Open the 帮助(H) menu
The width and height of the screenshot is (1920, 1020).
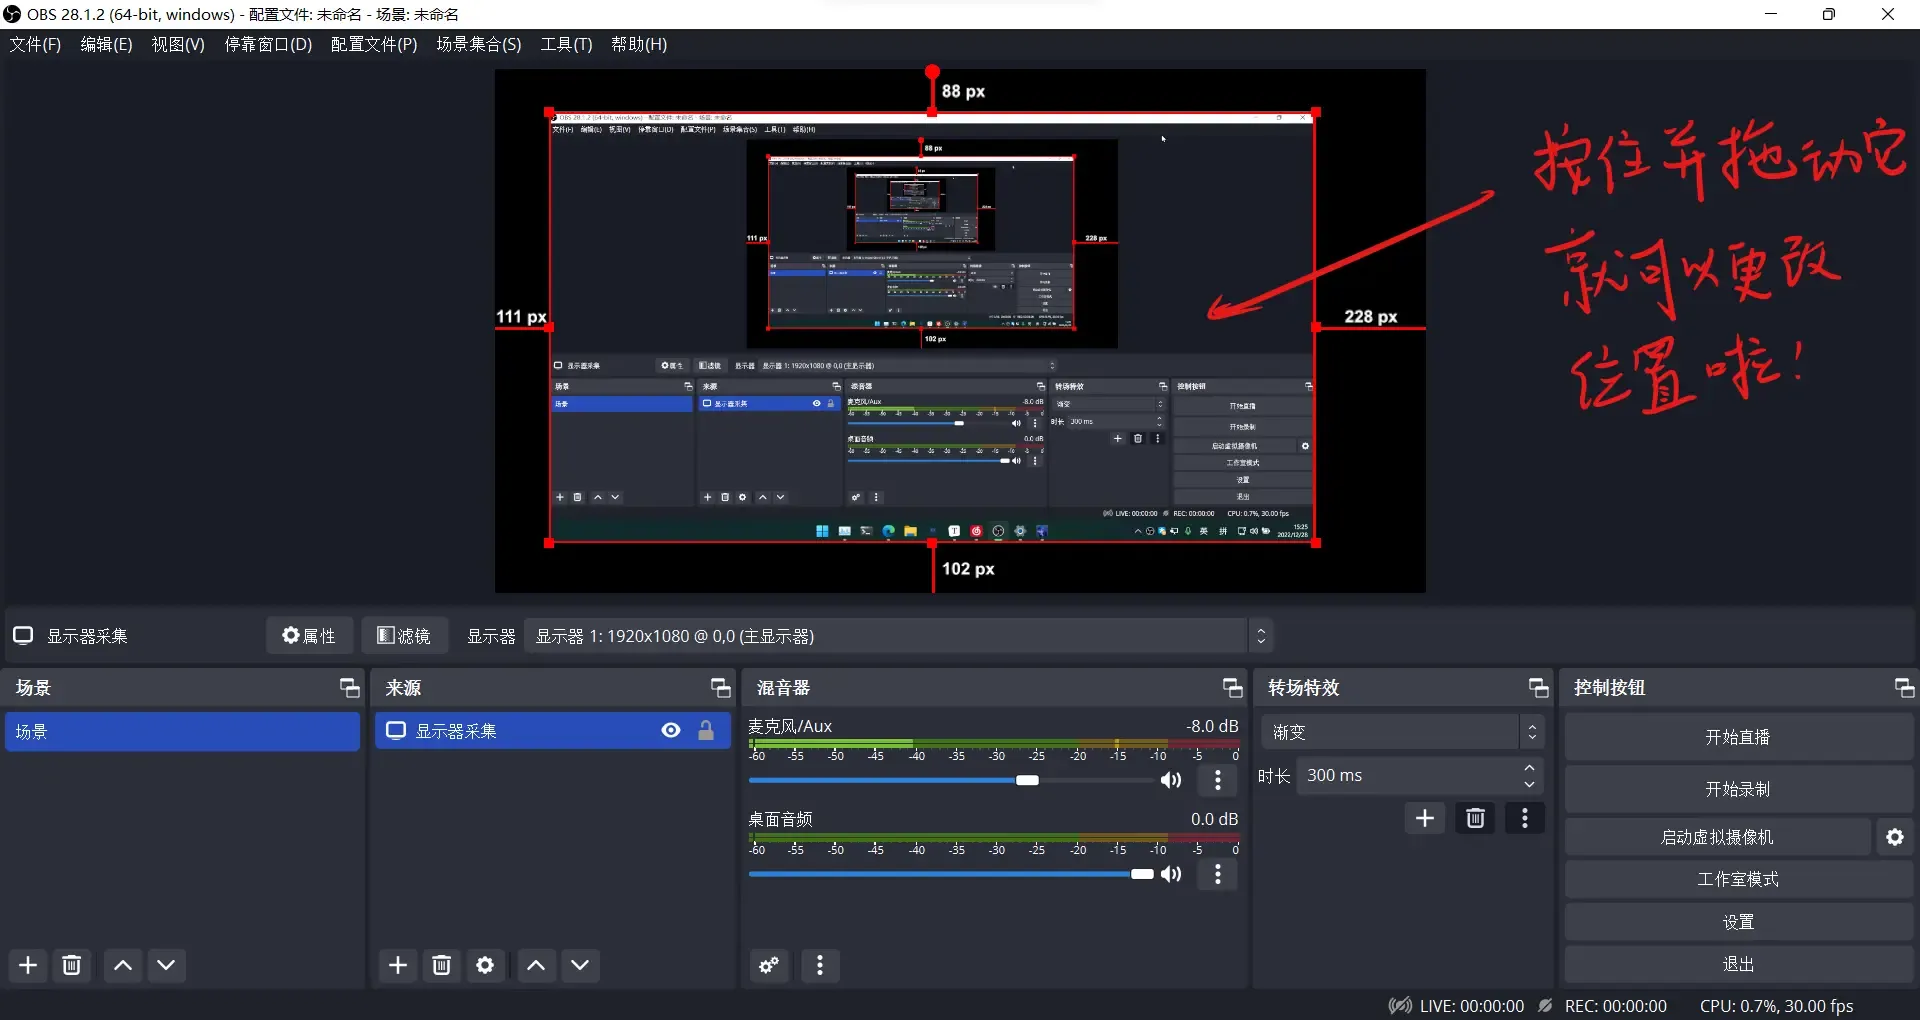coord(639,44)
